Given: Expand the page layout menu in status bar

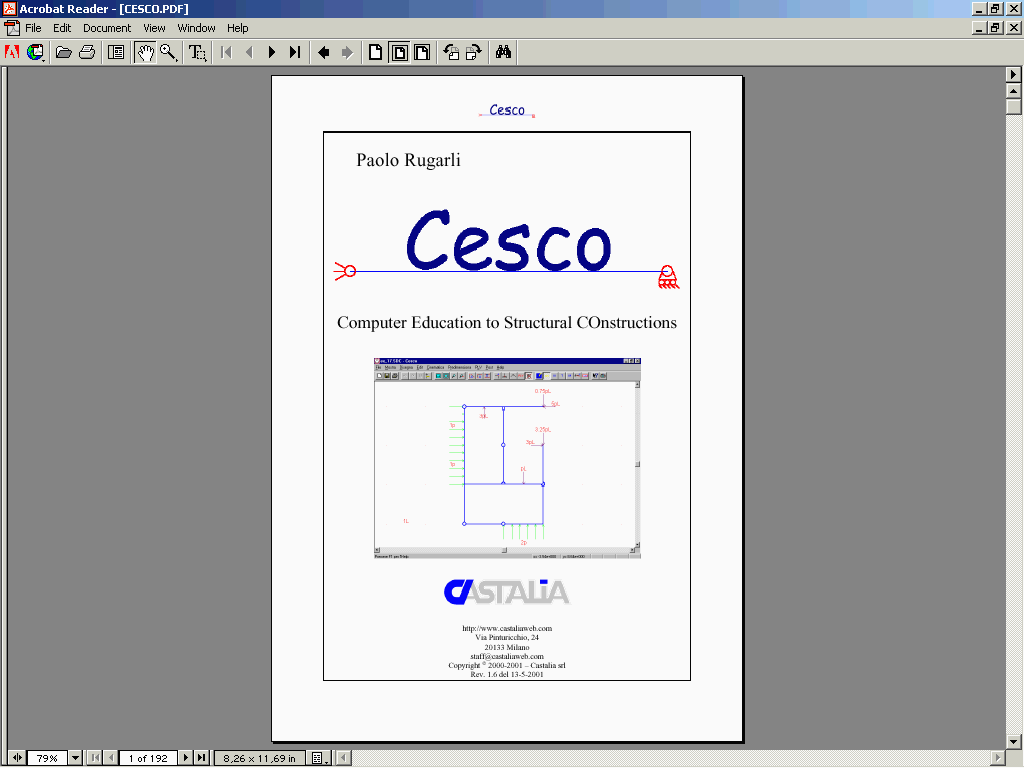Looking at the screenshot, I should point(320,758).
